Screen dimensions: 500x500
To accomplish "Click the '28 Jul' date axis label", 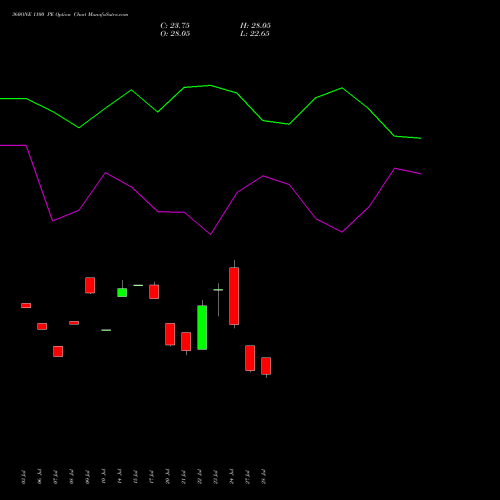I will (x=264, y=477).
